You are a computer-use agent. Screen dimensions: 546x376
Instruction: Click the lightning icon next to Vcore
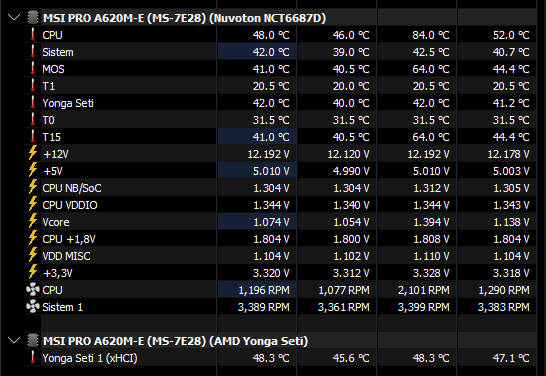click(x=33, y=221)
